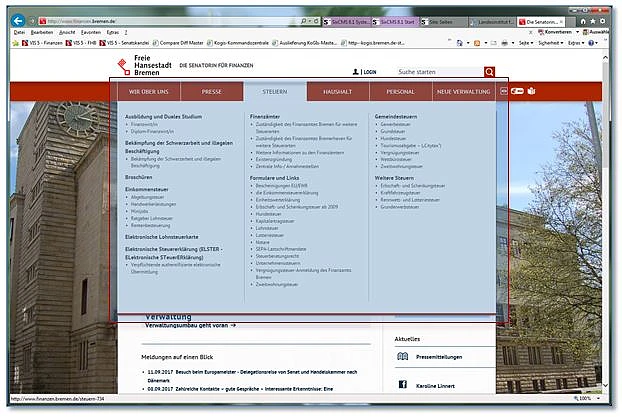Screen dimensions: 622x417
Task: Expand the Sicherheit toolbar dropdown
Action: [555, 44]
